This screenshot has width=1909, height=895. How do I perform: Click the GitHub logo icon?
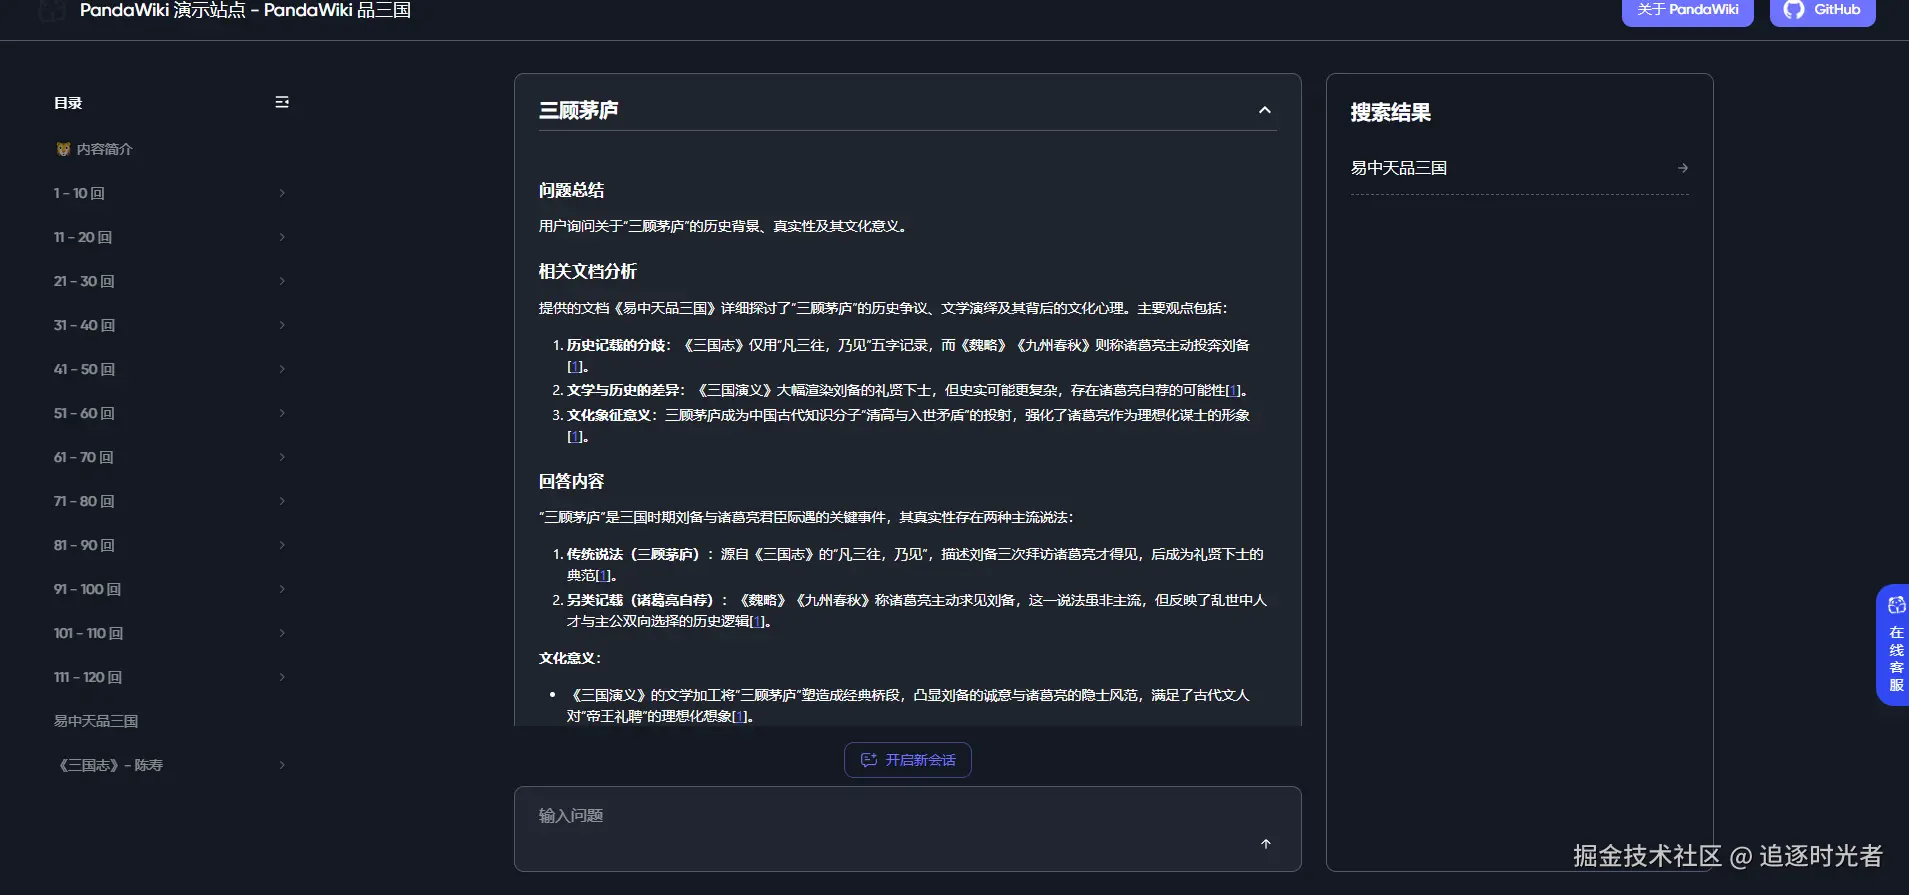[1794, 10]
